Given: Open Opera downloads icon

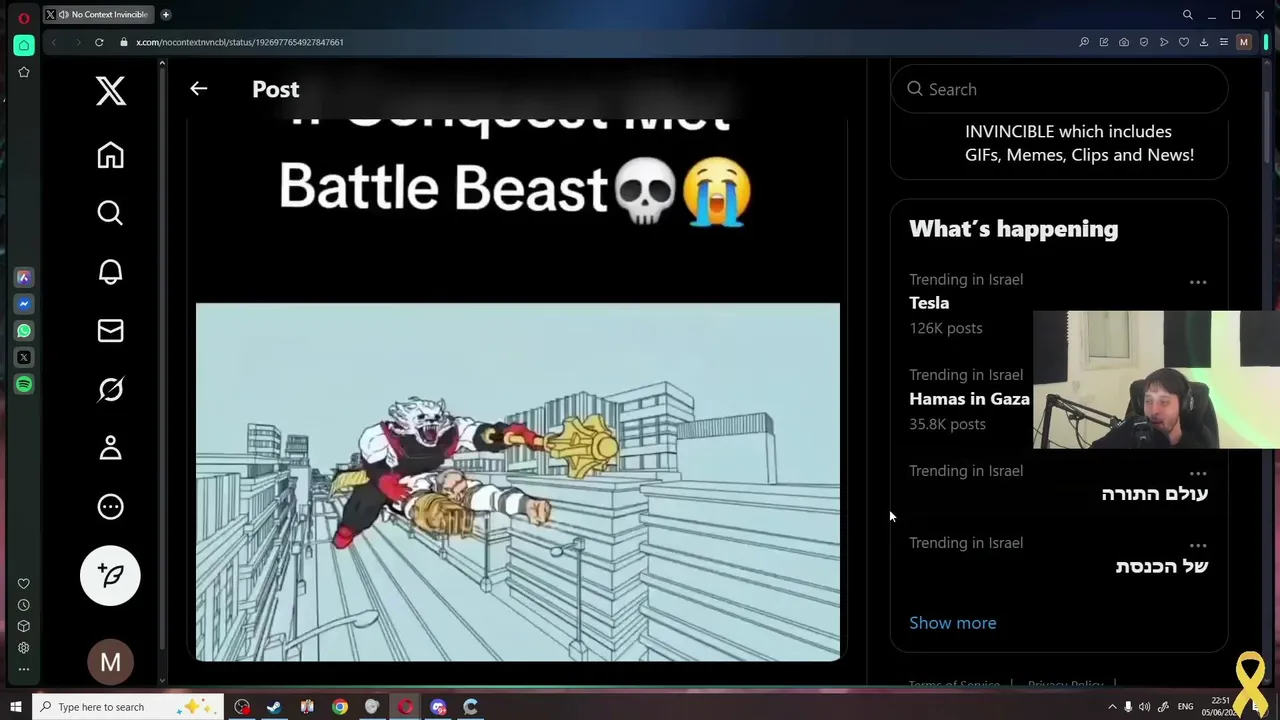Looking at the screenshot, I should click(x=1204, y=42).
